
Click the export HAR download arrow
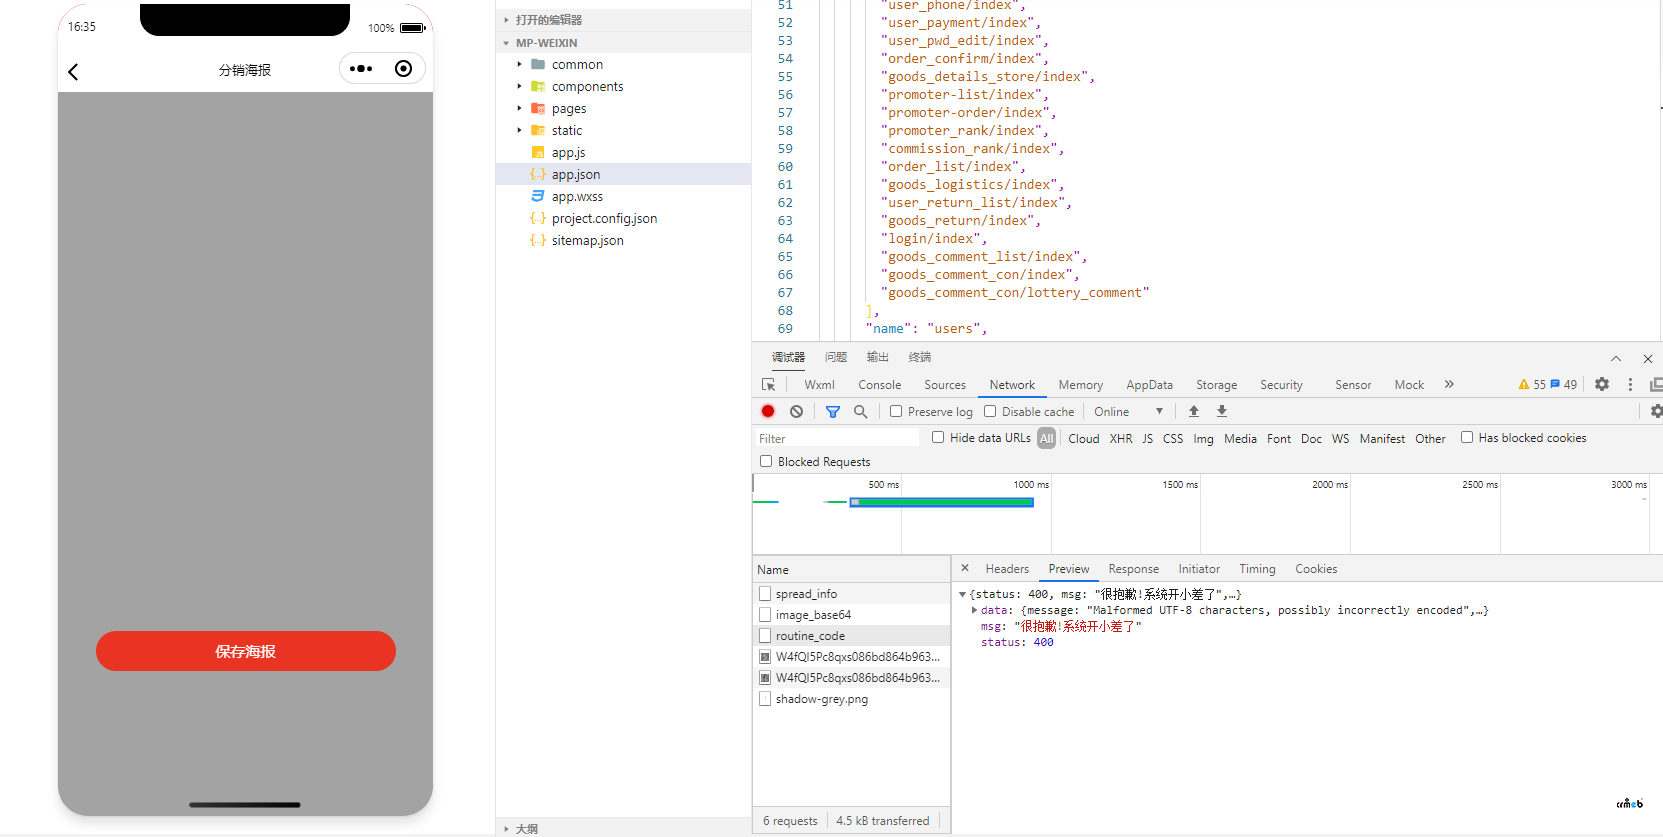1221,411
